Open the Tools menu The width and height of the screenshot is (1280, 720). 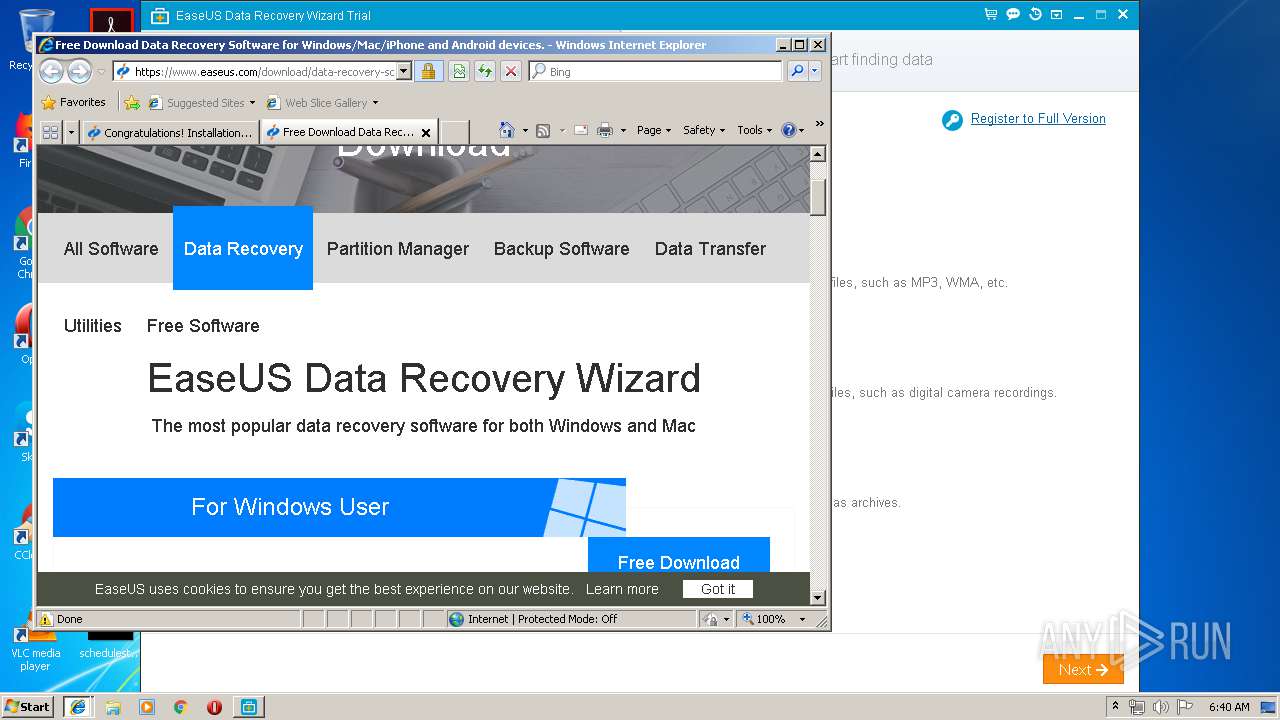[x=755, y=130]
